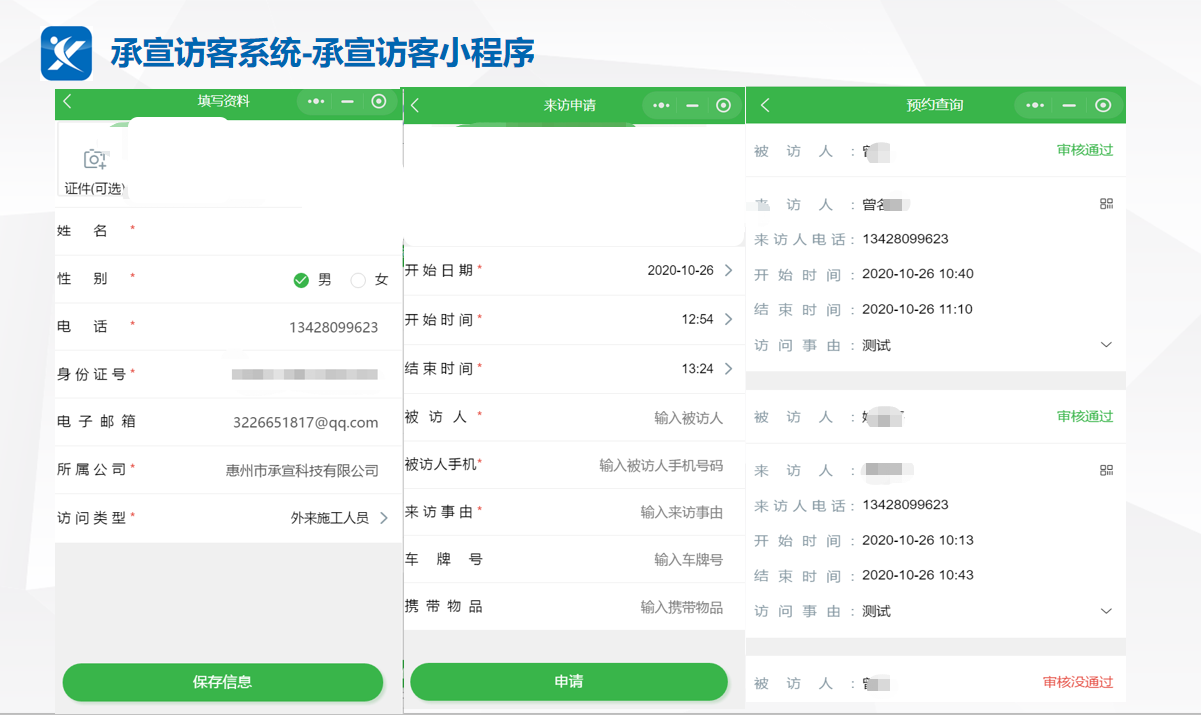
Task: Show QR code for first visitor record
Action: click(1106, 204)
